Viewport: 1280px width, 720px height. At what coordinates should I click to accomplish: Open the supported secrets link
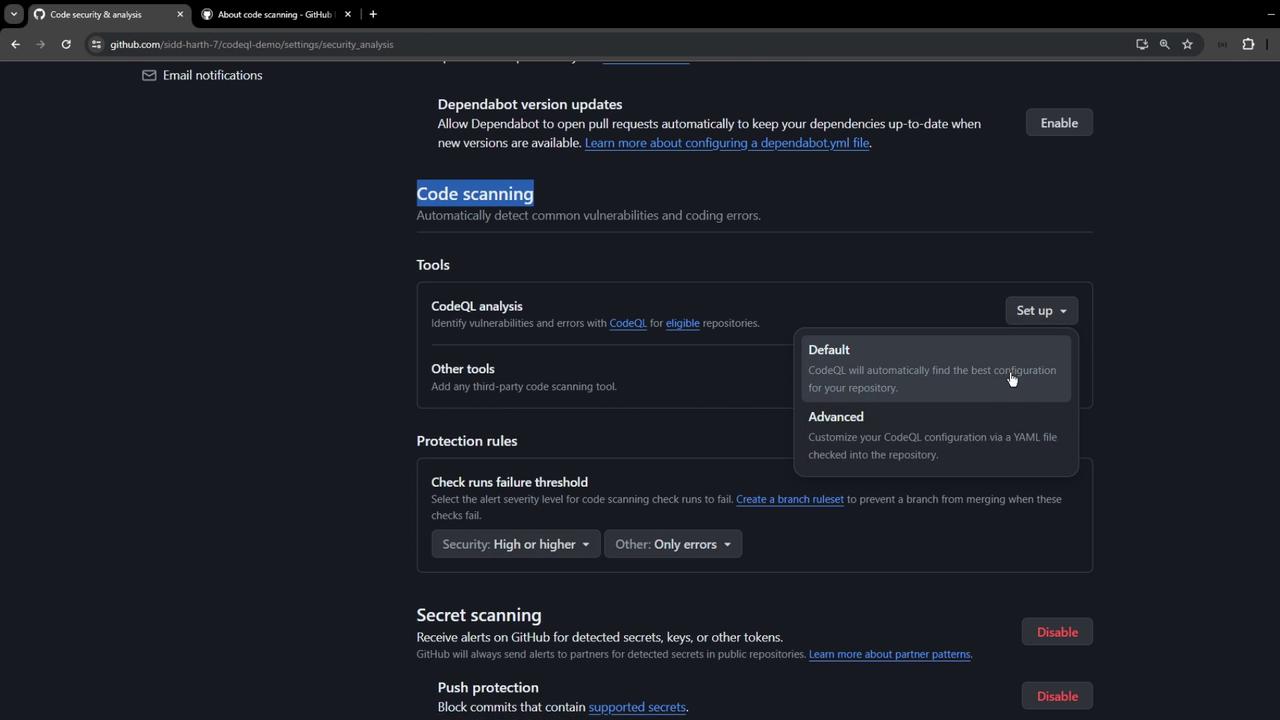point(637,707)
